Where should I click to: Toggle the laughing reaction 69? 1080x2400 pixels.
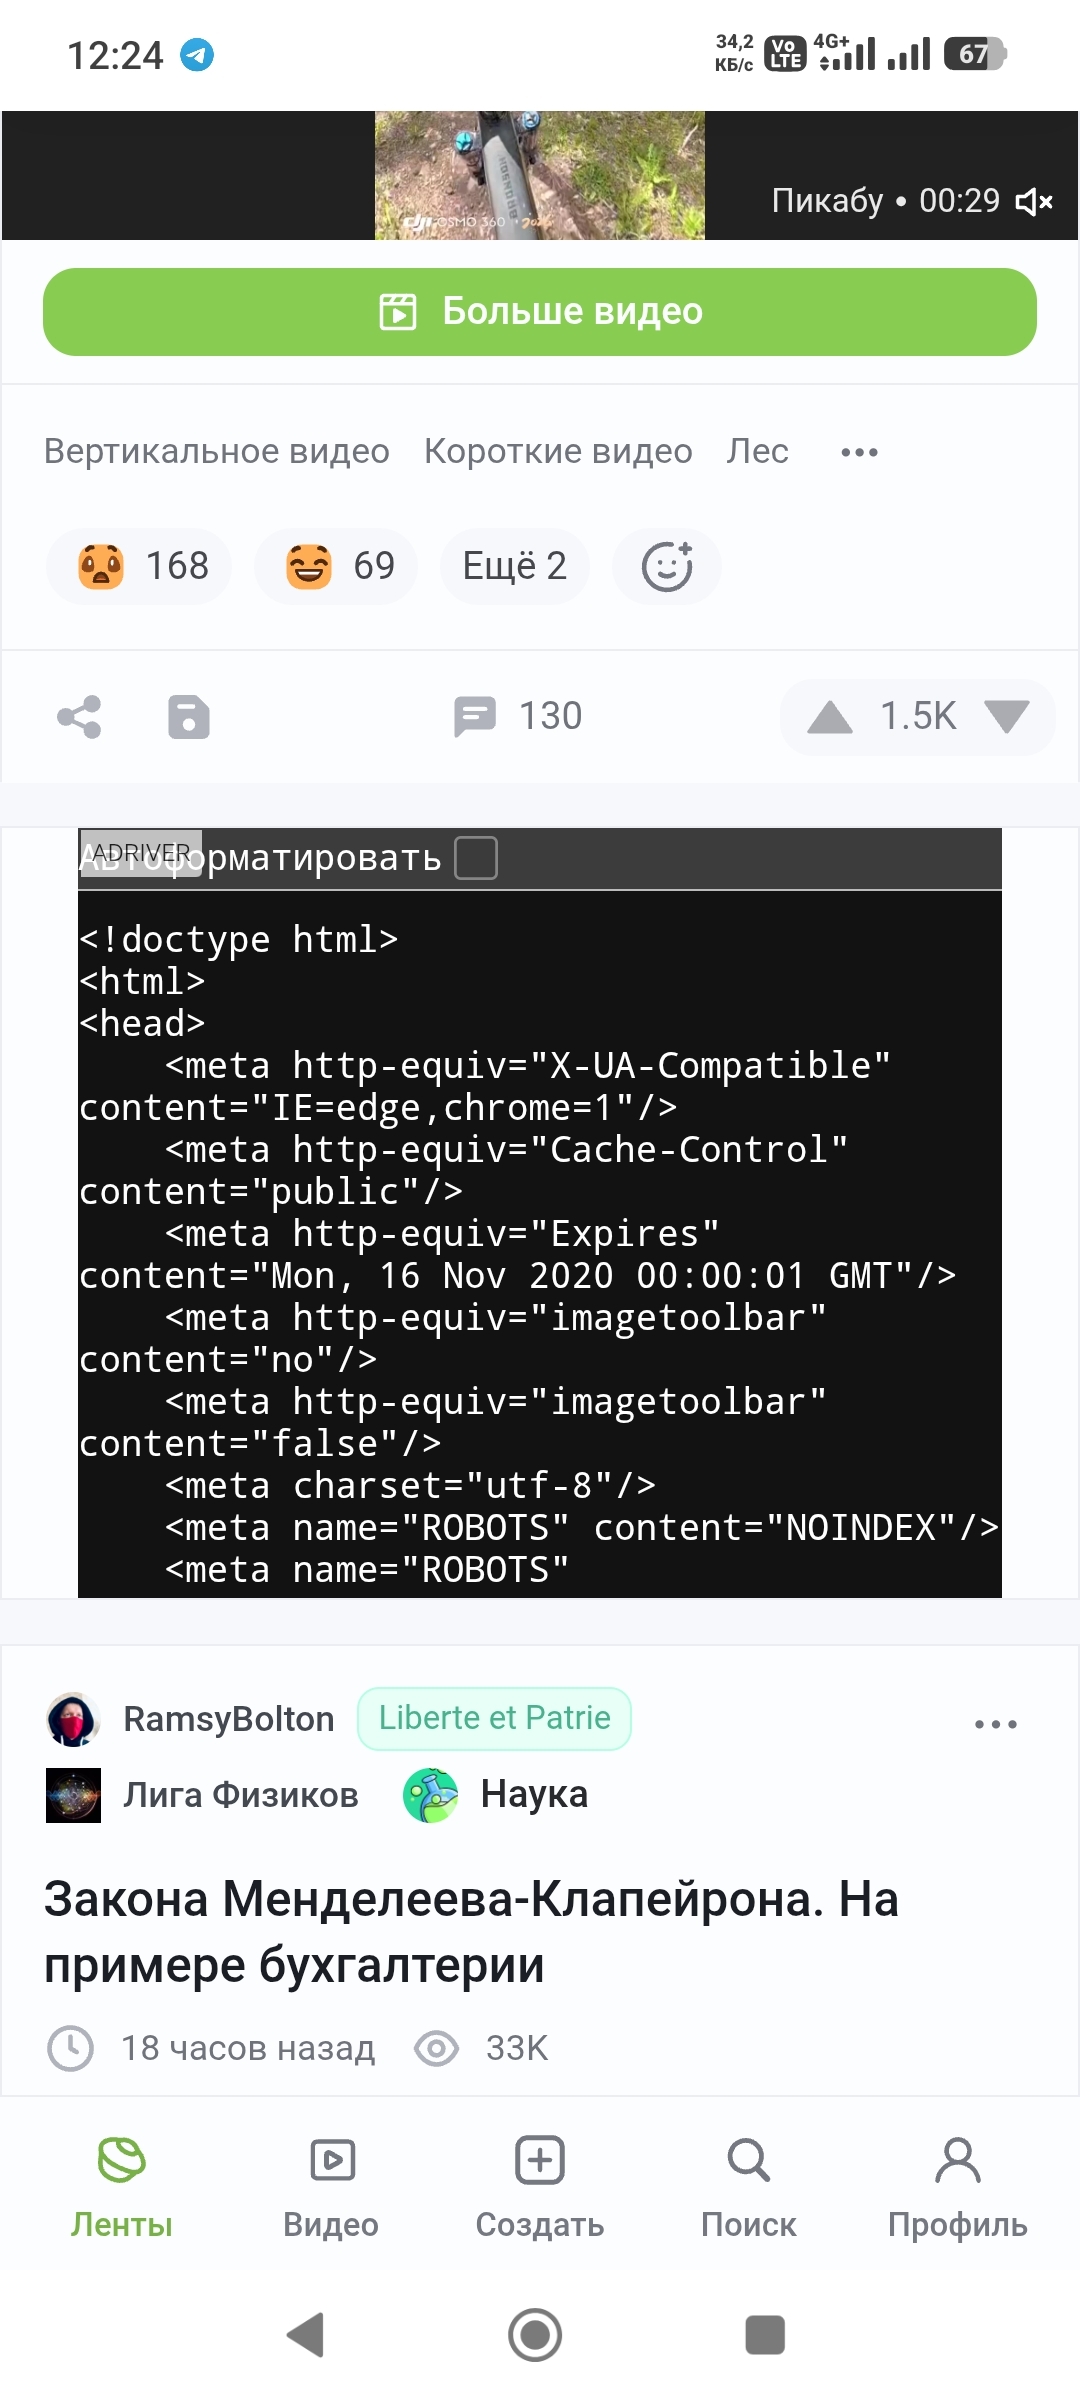coord(336,566)
